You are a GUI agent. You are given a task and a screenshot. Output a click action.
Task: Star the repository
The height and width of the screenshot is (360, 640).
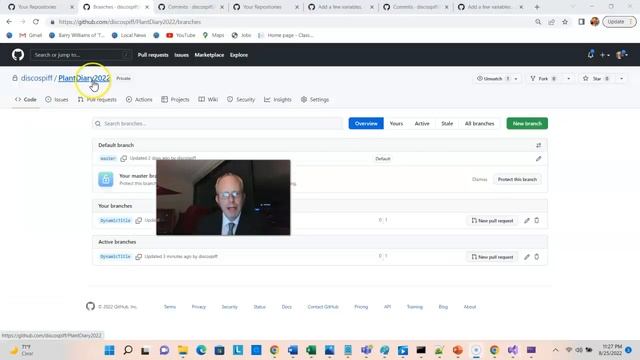(x=597, y=78)
